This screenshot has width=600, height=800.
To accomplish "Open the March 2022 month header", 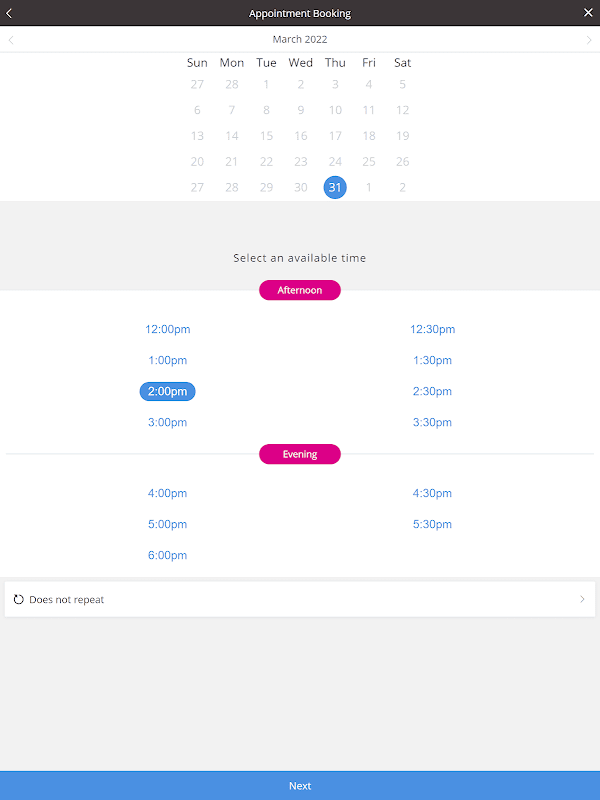I will coord(300,40).
